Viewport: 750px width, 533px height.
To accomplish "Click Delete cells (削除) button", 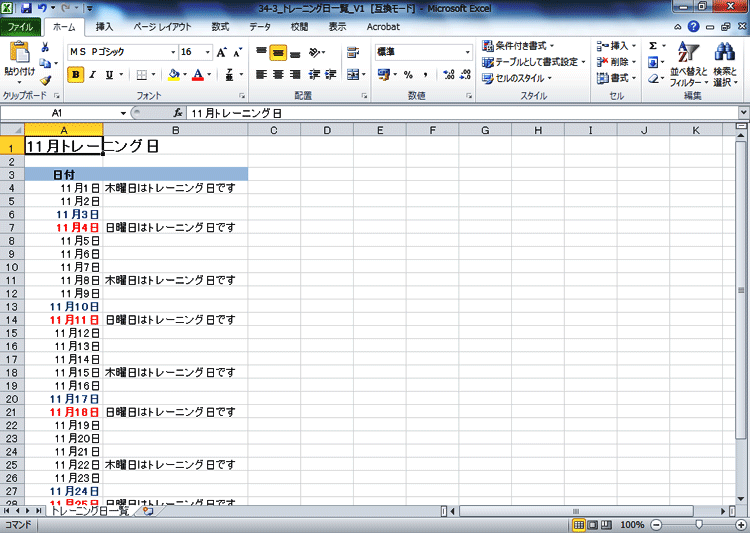I will [x=616, y=62].
